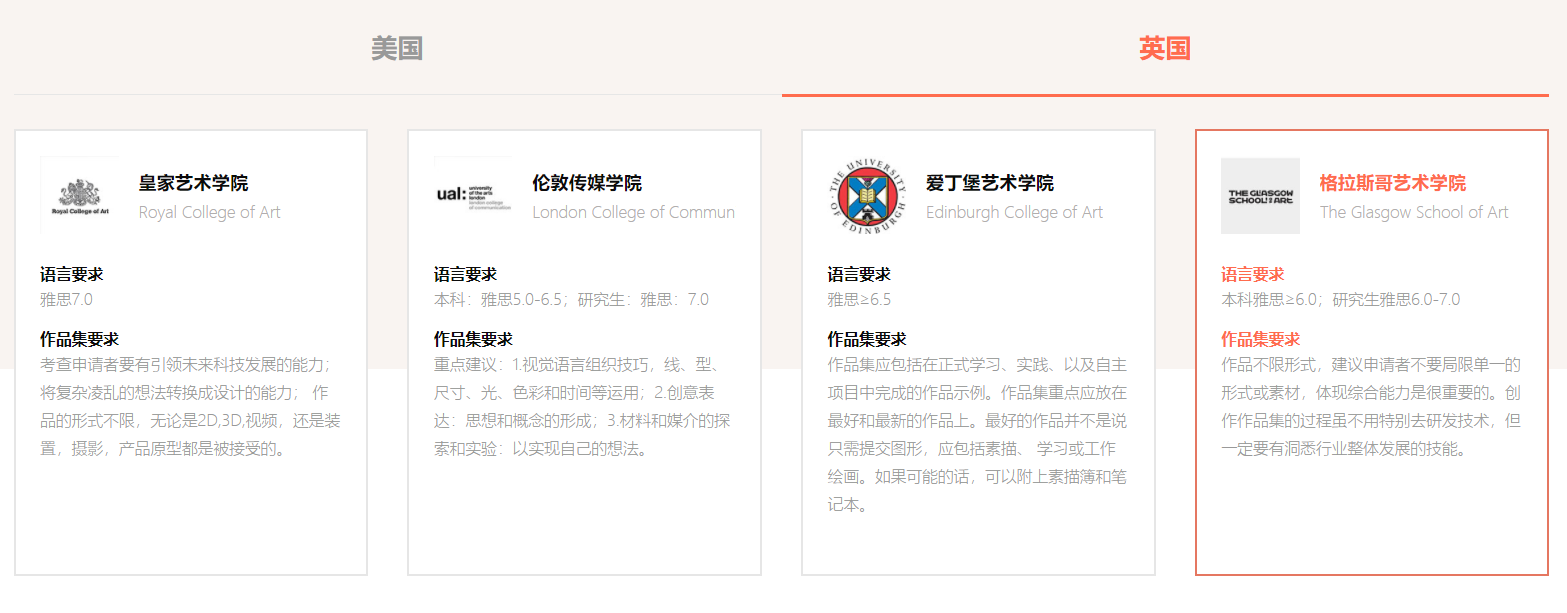This screenshot has width=1567, height=613.
Task: Click the Edinburgh College of Art subtitle
Action: tap(1014, 212)
